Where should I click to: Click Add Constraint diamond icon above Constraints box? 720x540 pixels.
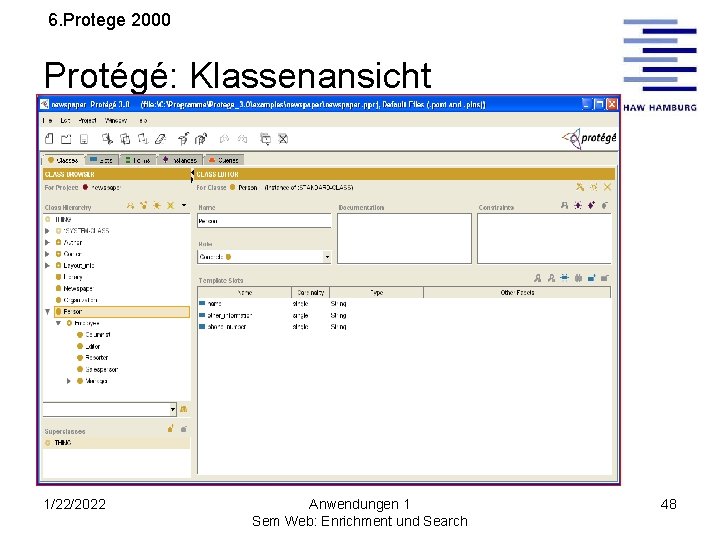(x=591, y=205)
